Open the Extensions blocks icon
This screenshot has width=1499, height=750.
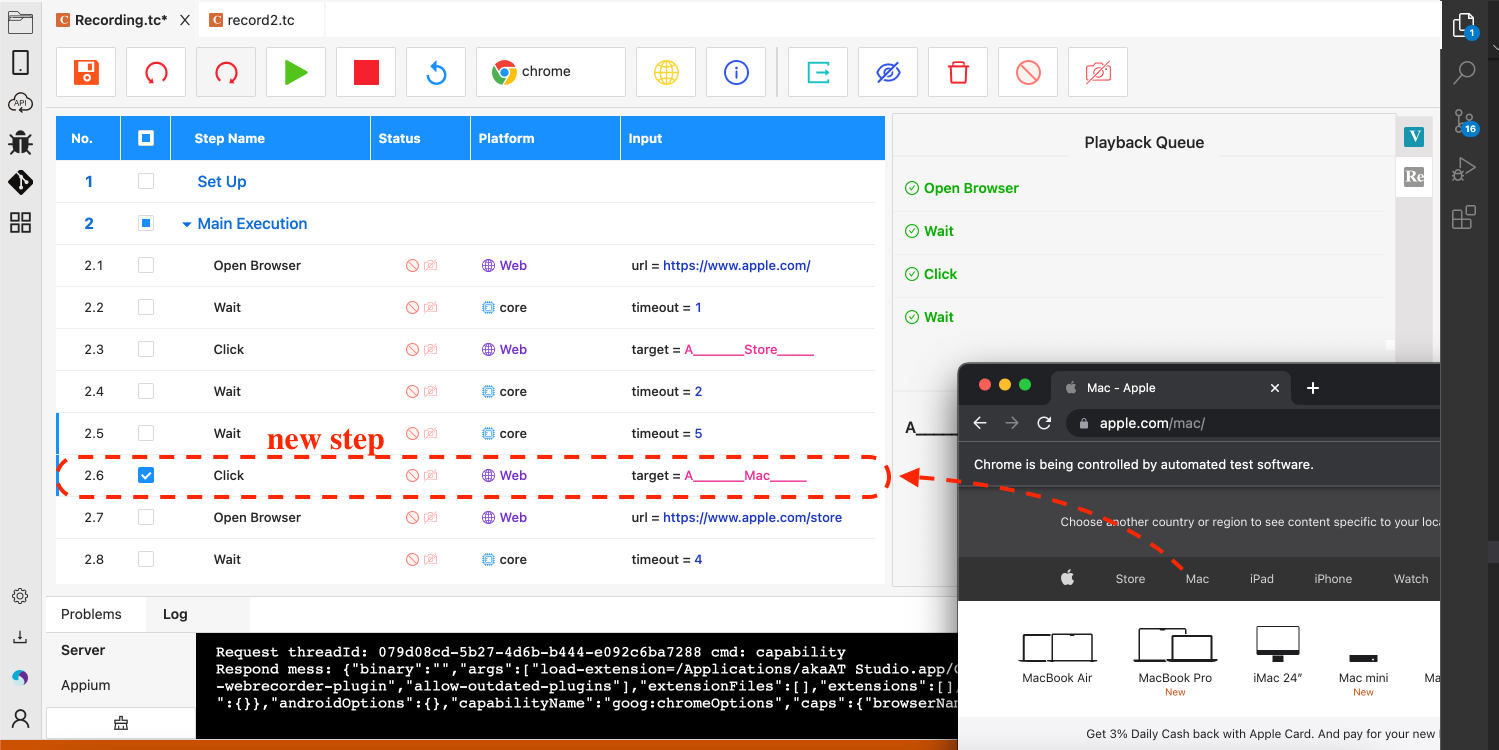(1464, 217)
